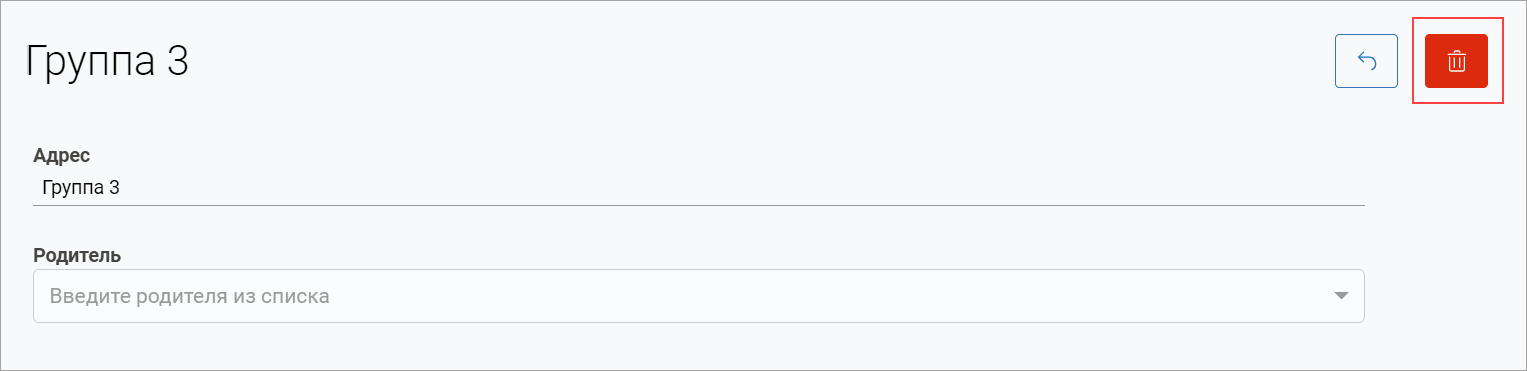The width and height of the screenshot is (1527, 371).
Task: Click the red trash delete button
Action: 1456,61
